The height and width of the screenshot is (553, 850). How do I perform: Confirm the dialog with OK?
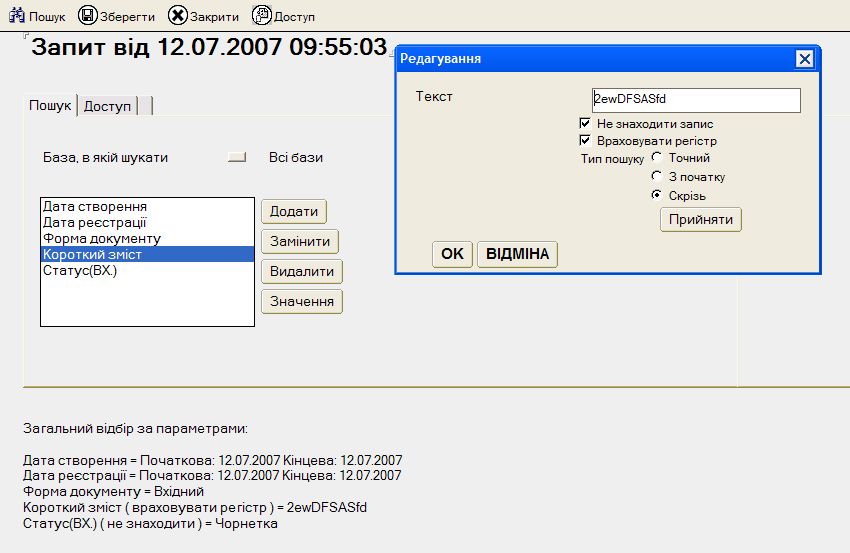coord(452,254)
